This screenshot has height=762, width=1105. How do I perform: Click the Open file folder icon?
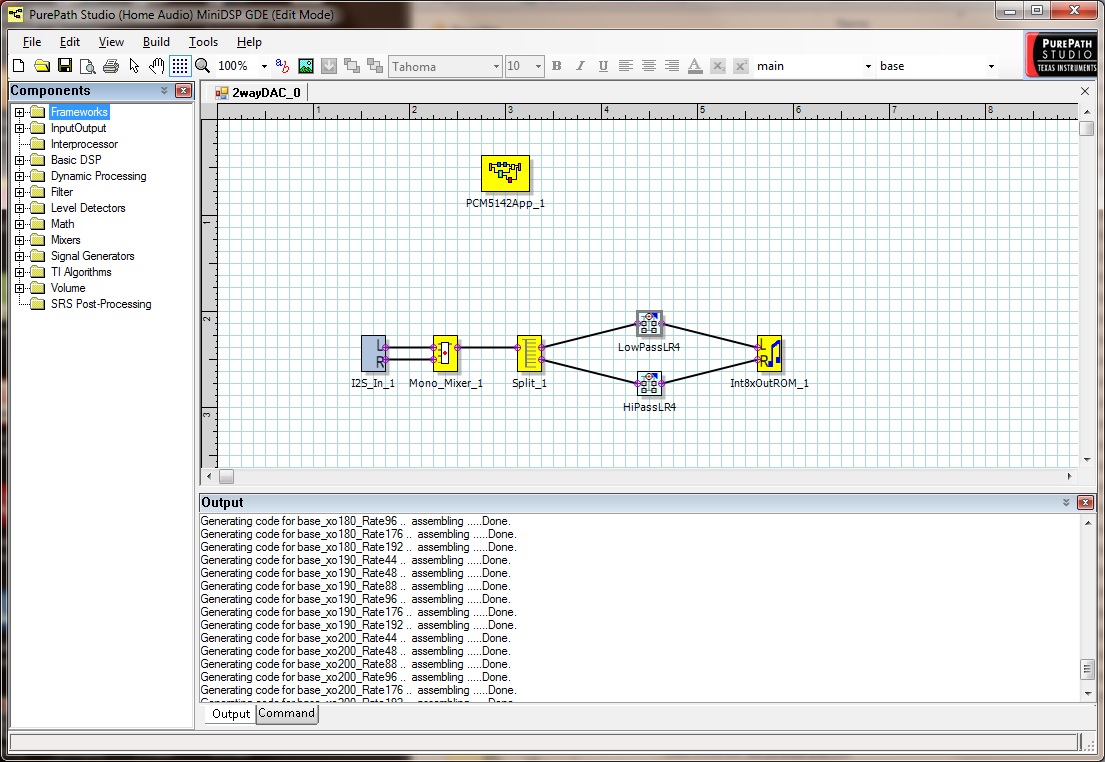point(42,66)
